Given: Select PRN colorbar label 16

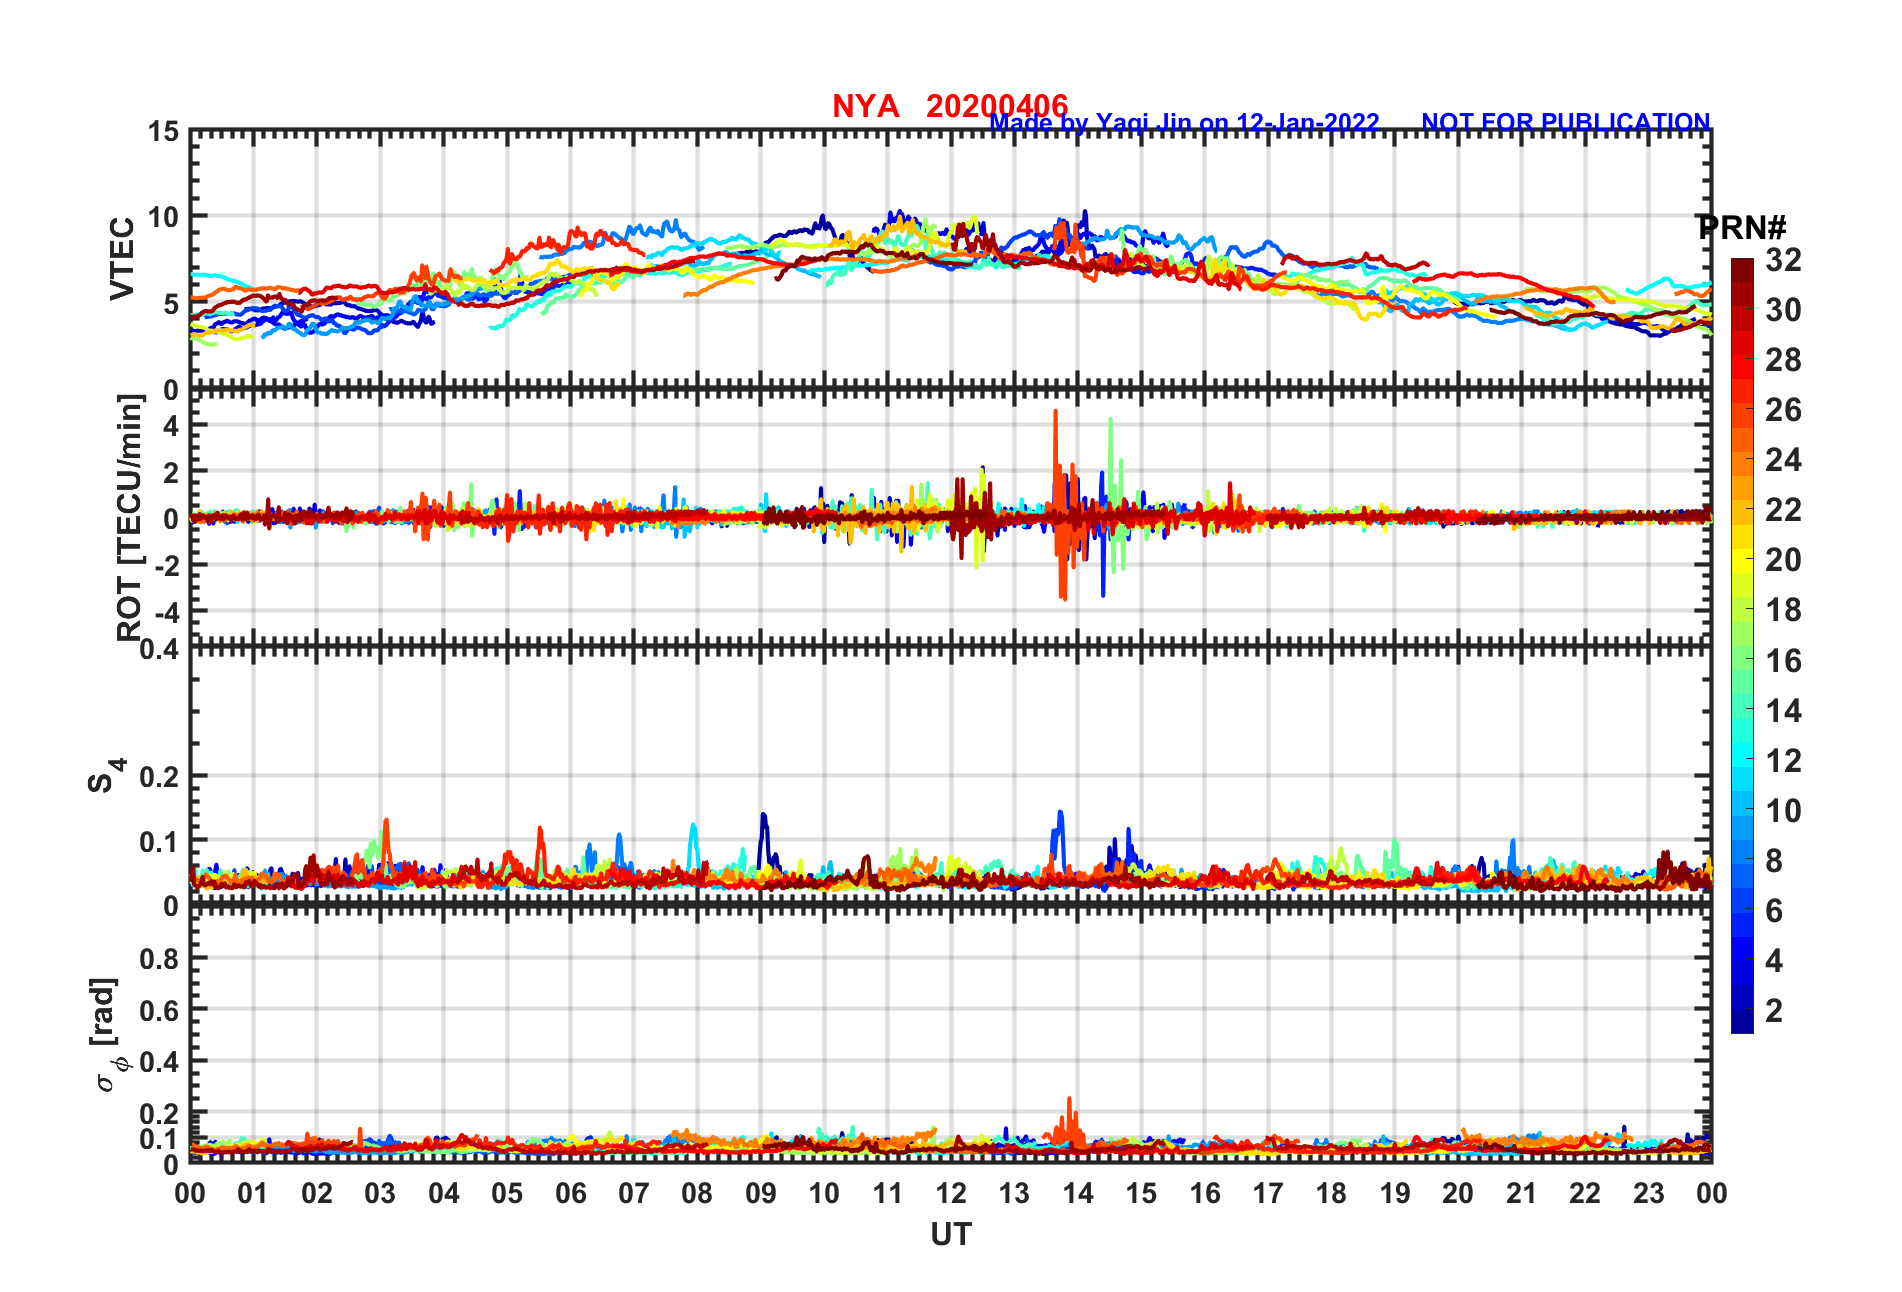Looking at the screenshot, I should pyautogui.click(x=1783, y=661).
